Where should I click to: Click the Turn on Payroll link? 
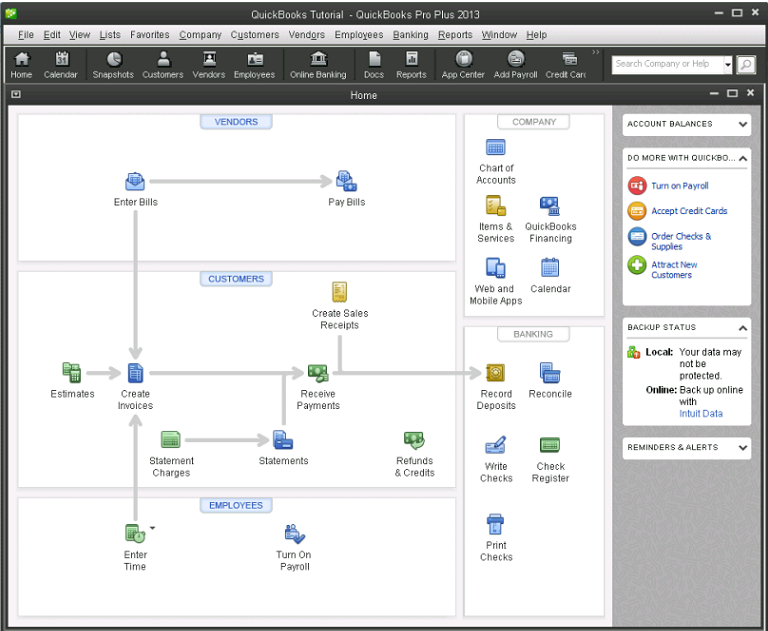click(679, 186)
